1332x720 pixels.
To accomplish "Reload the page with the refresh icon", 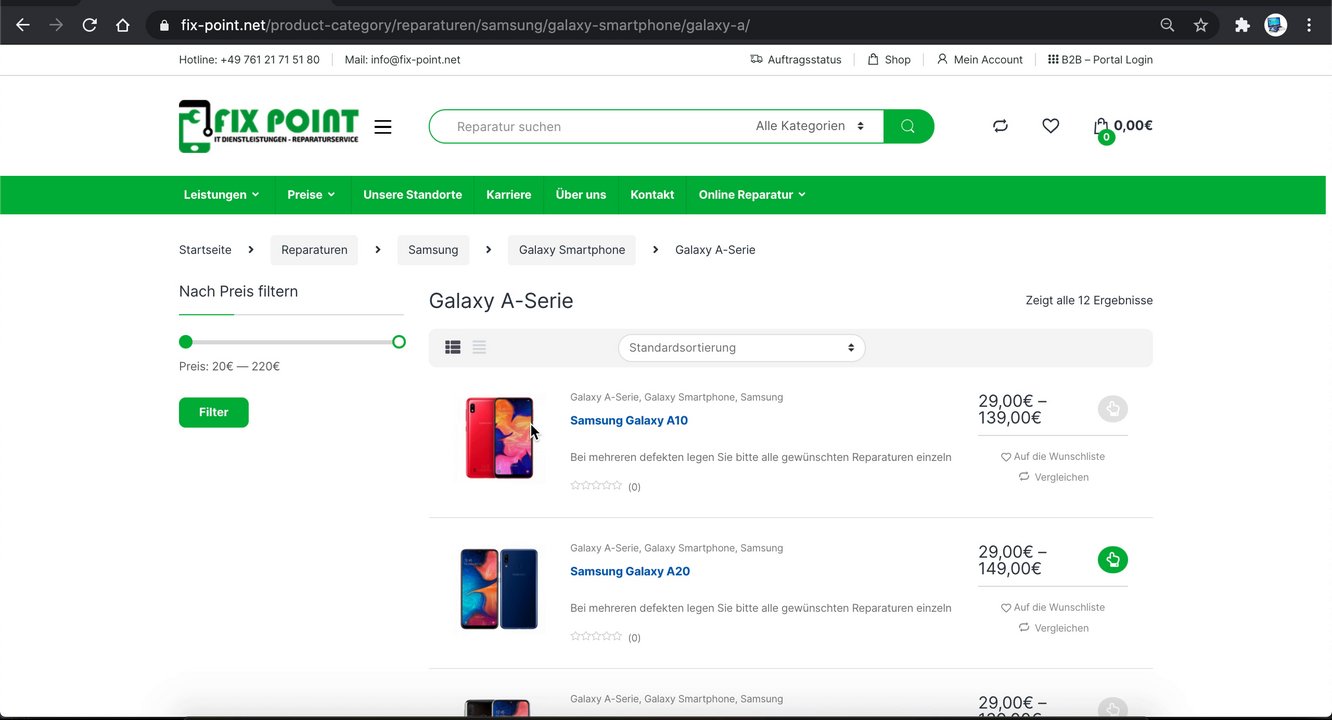I will 90,25.
